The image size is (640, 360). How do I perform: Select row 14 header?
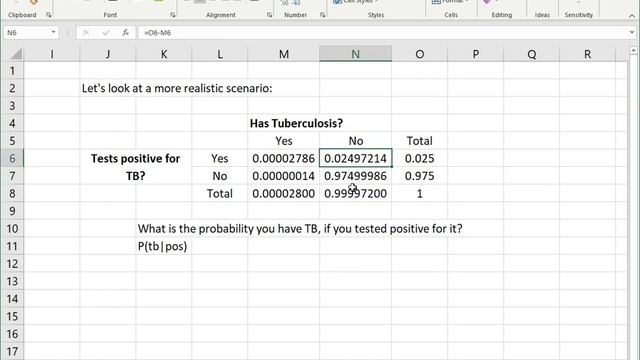(x=12, y=299)
